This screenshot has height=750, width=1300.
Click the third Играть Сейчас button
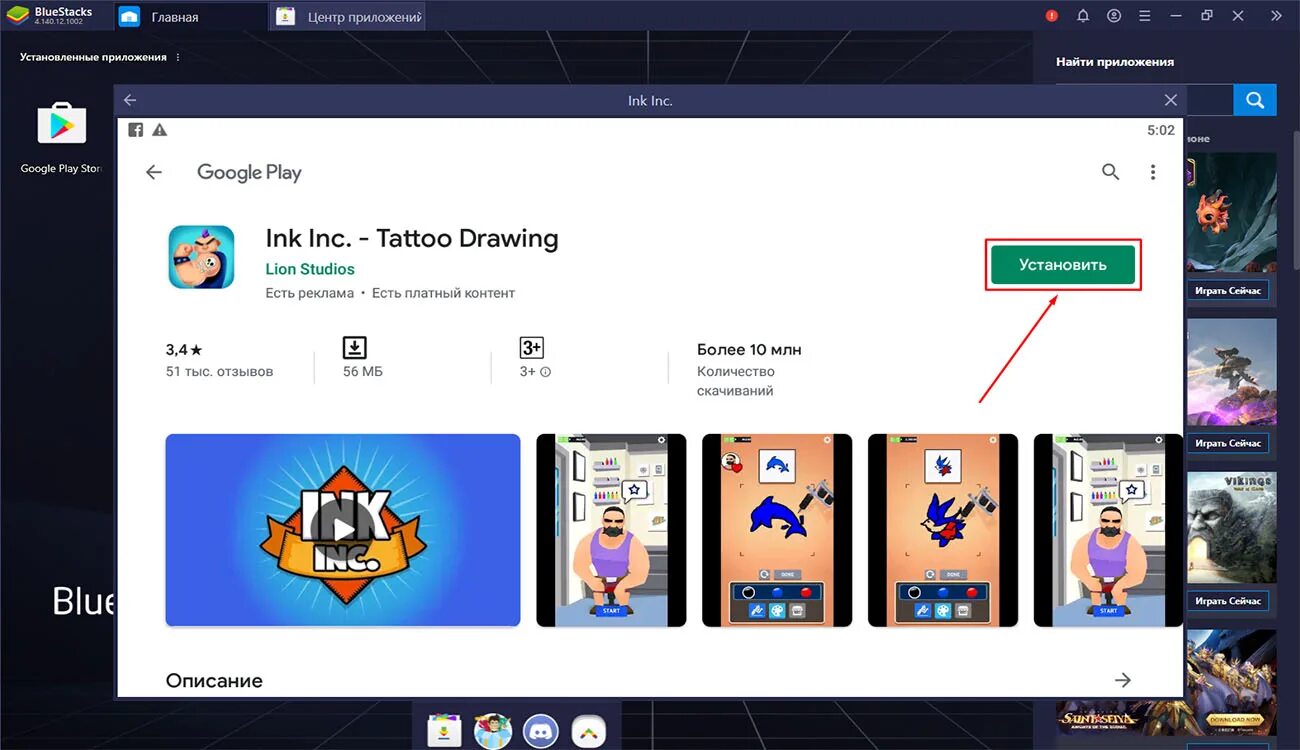point(1229,601)
